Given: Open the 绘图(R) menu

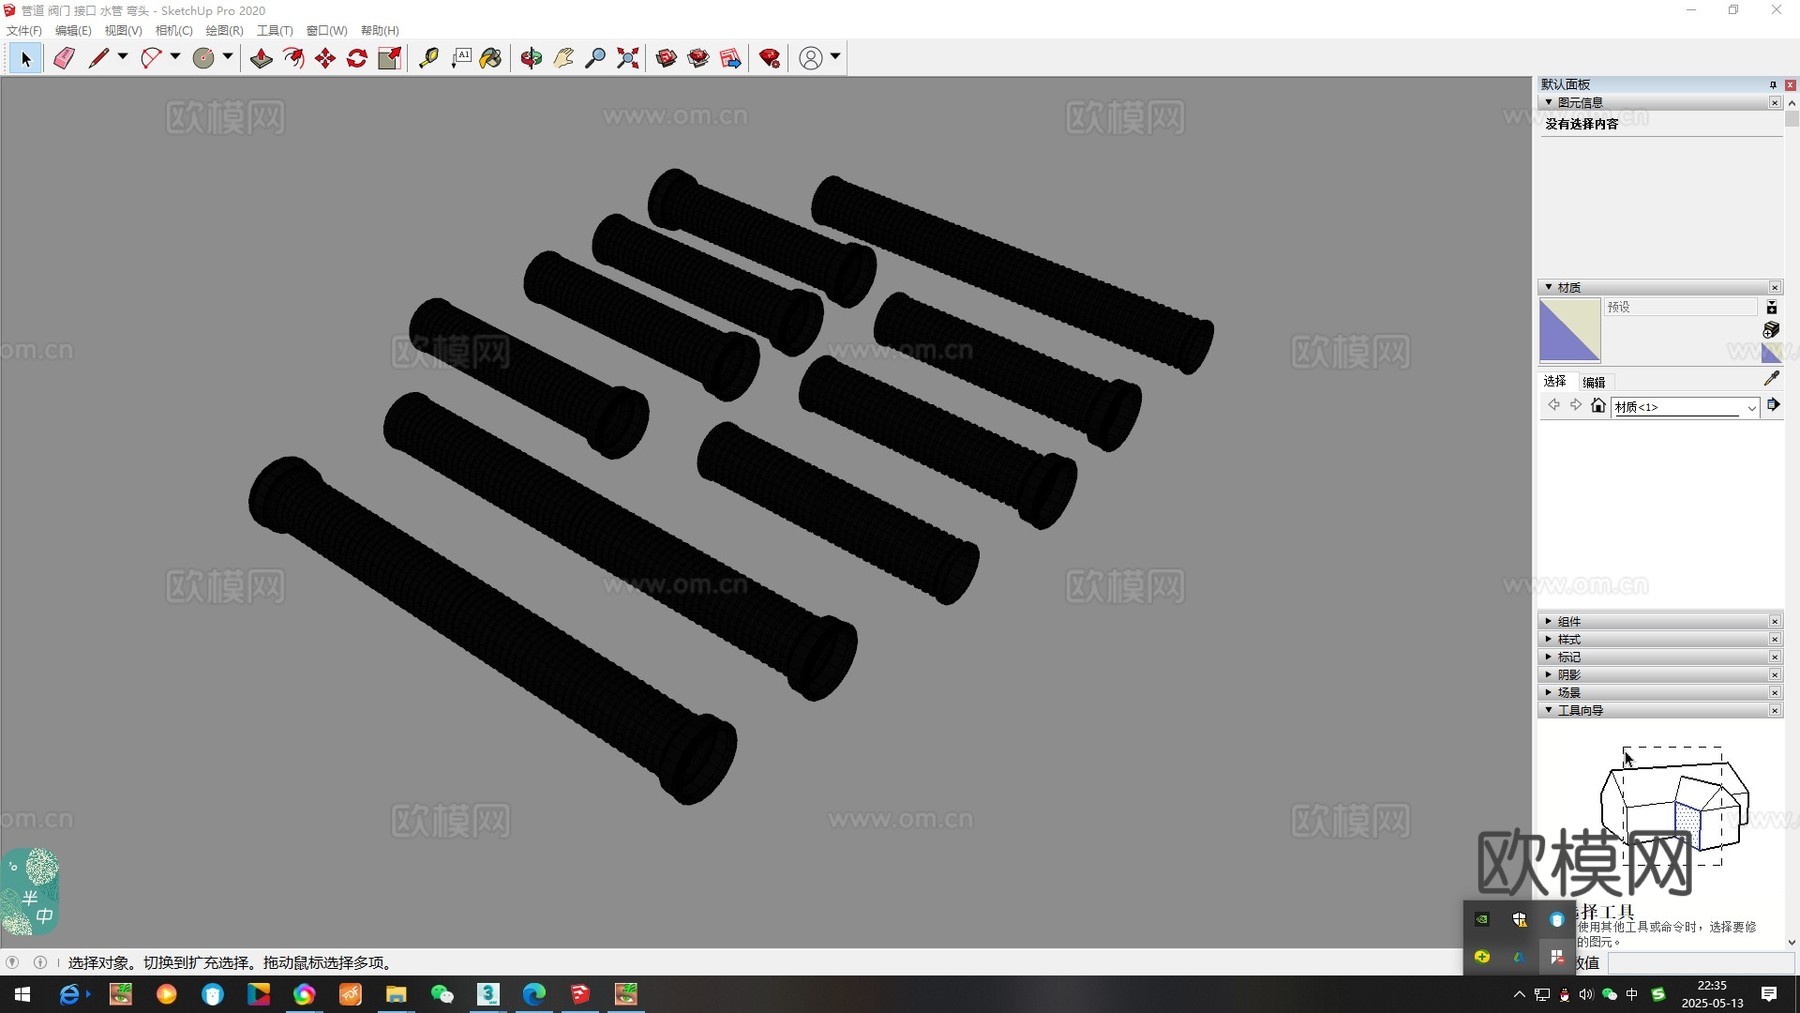Looking at the screenshot, I should (224, 31).
